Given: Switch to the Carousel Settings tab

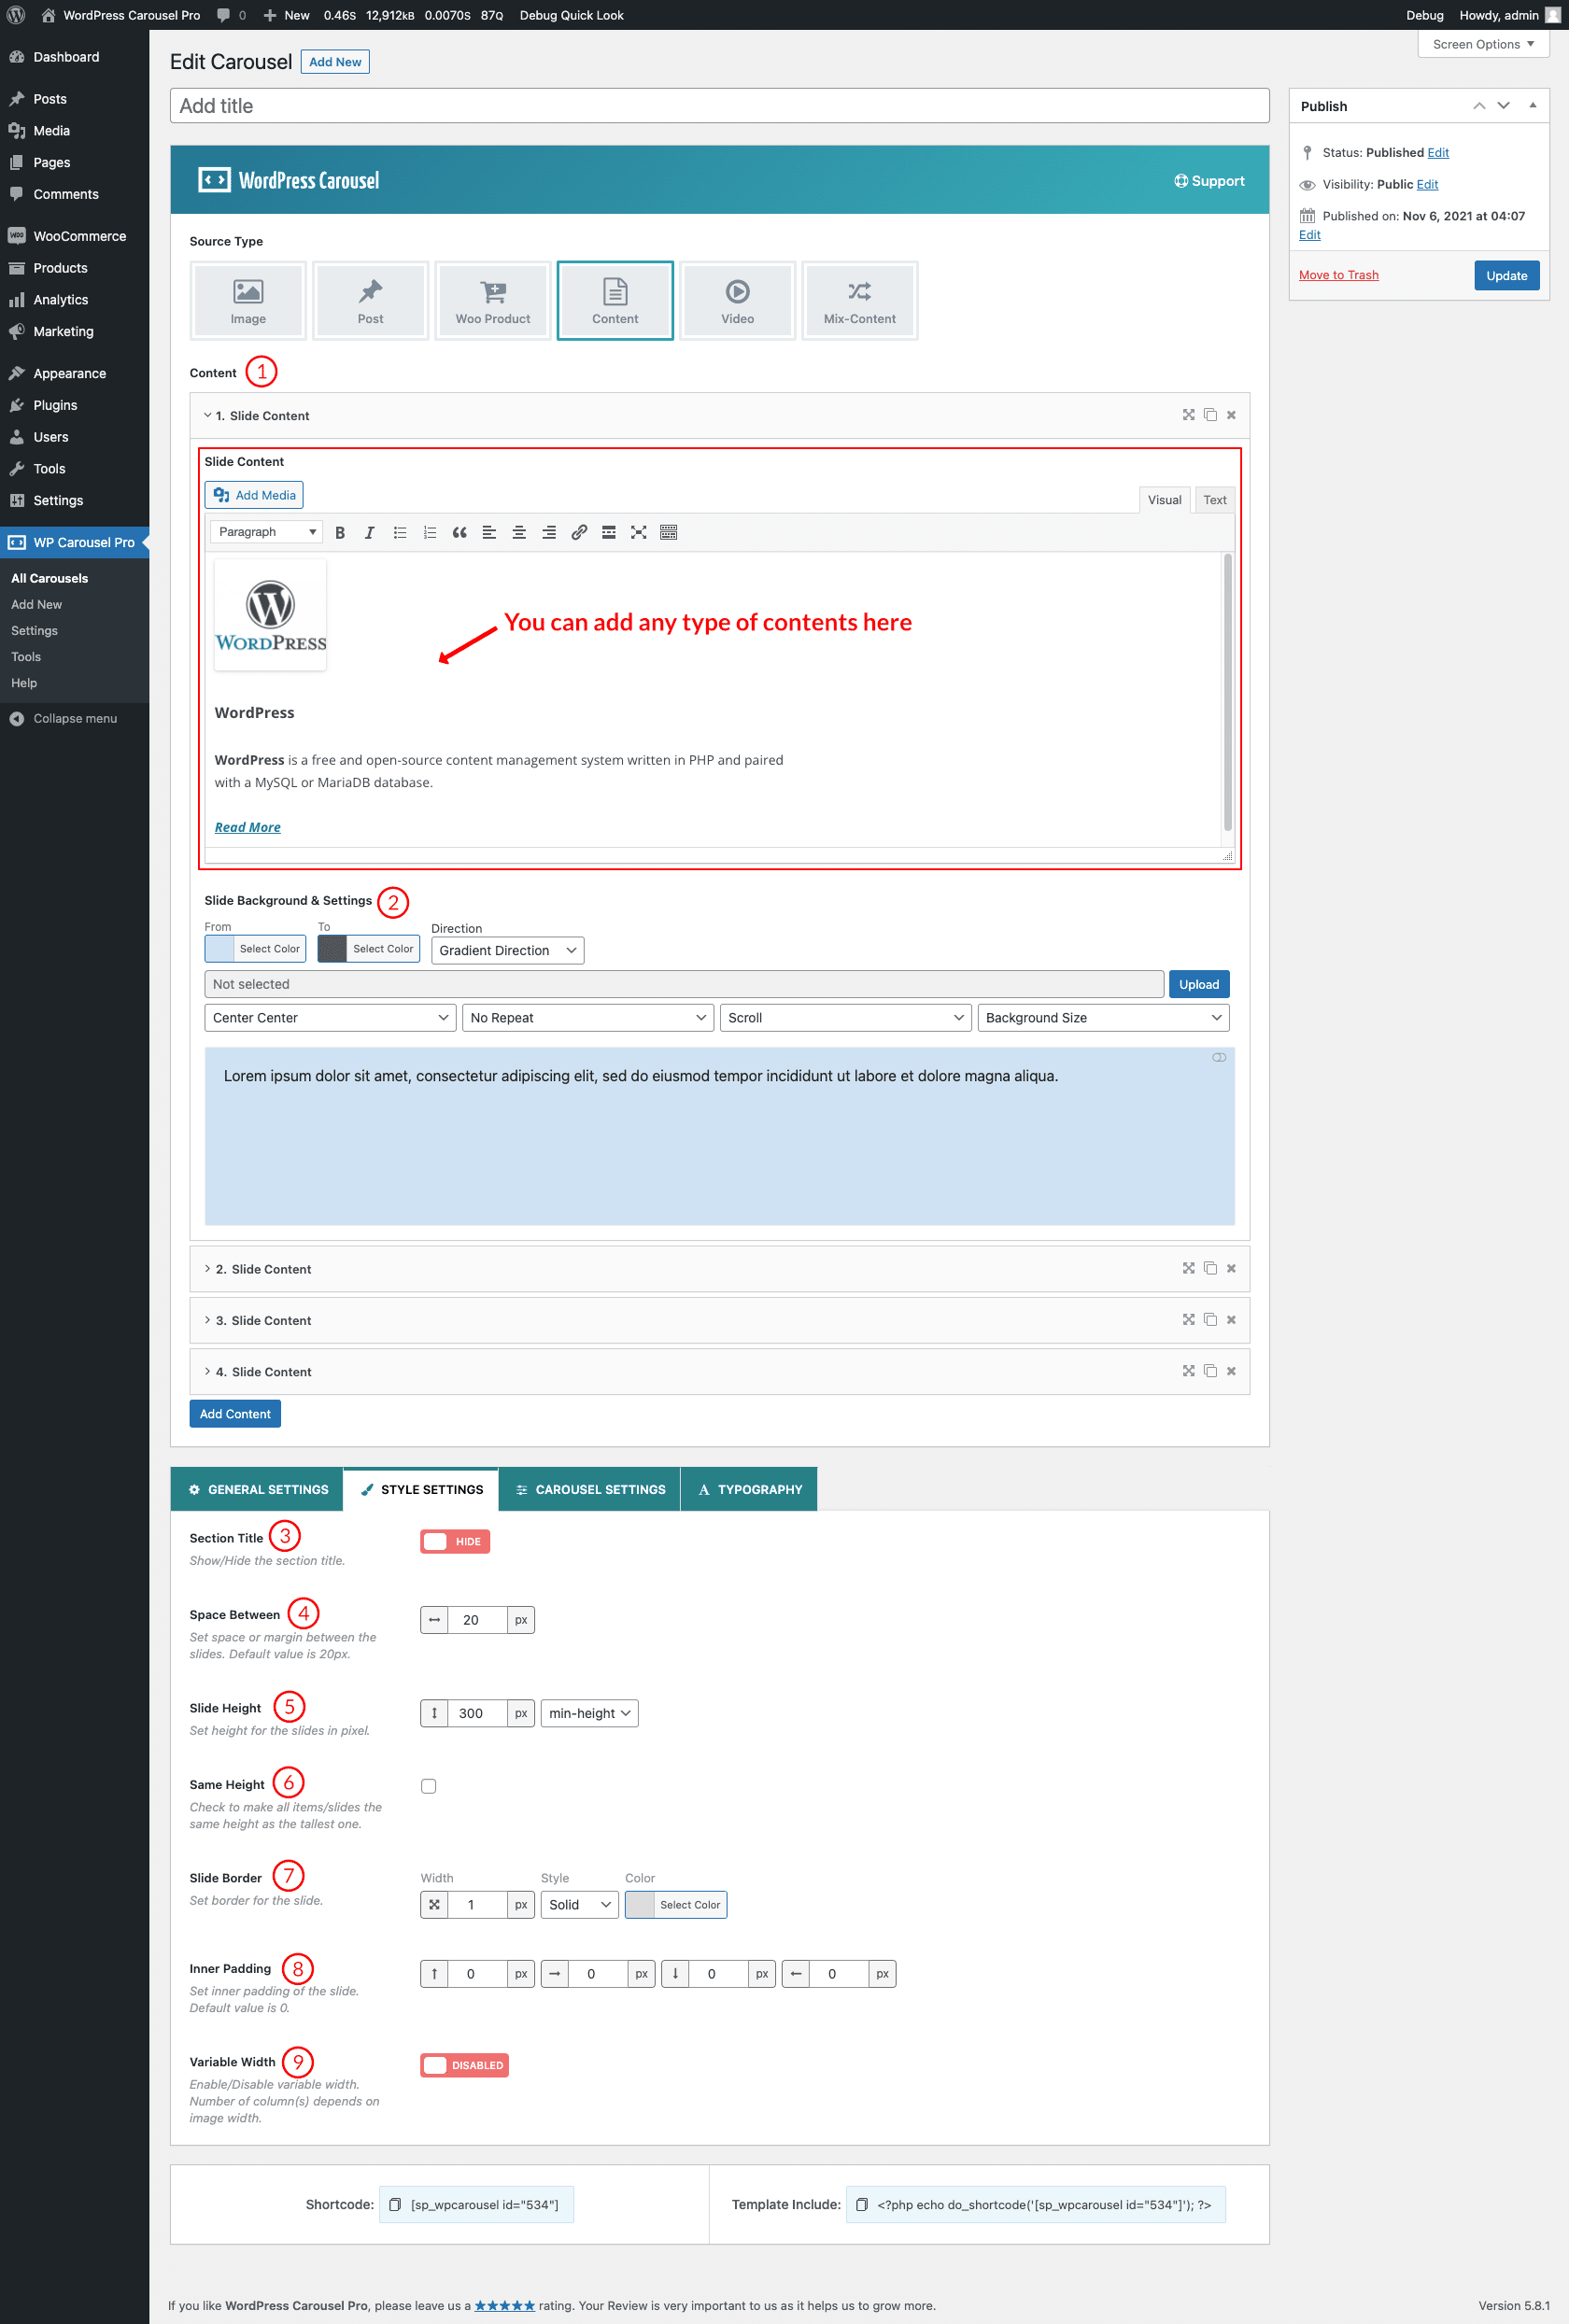Looking at the screenshot, I should pyautogui.click(x=590, y=1489).
